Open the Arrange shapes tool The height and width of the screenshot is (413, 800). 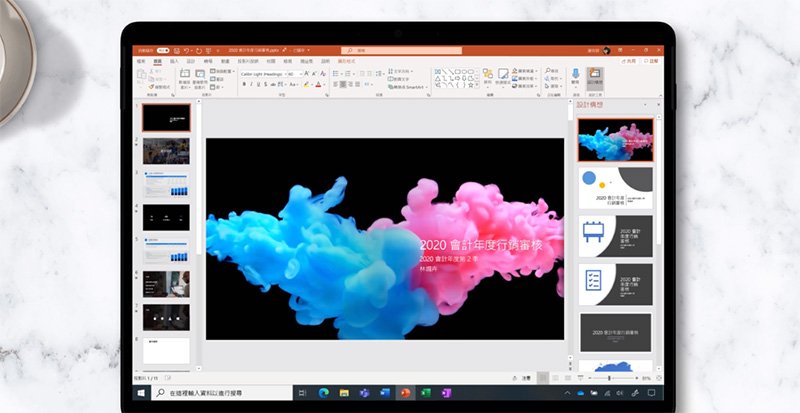(x=488, y=77)
